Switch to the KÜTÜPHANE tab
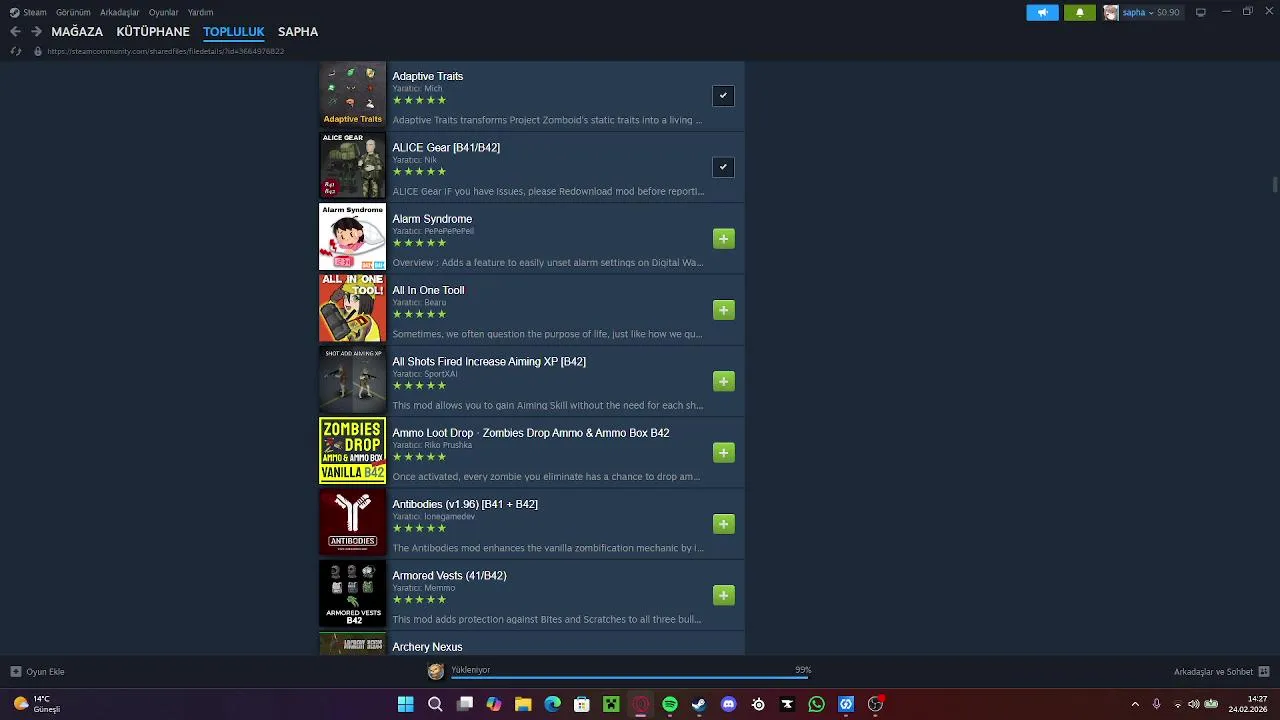Screen dimensions: 1280x720 click(x=153, y=32)
